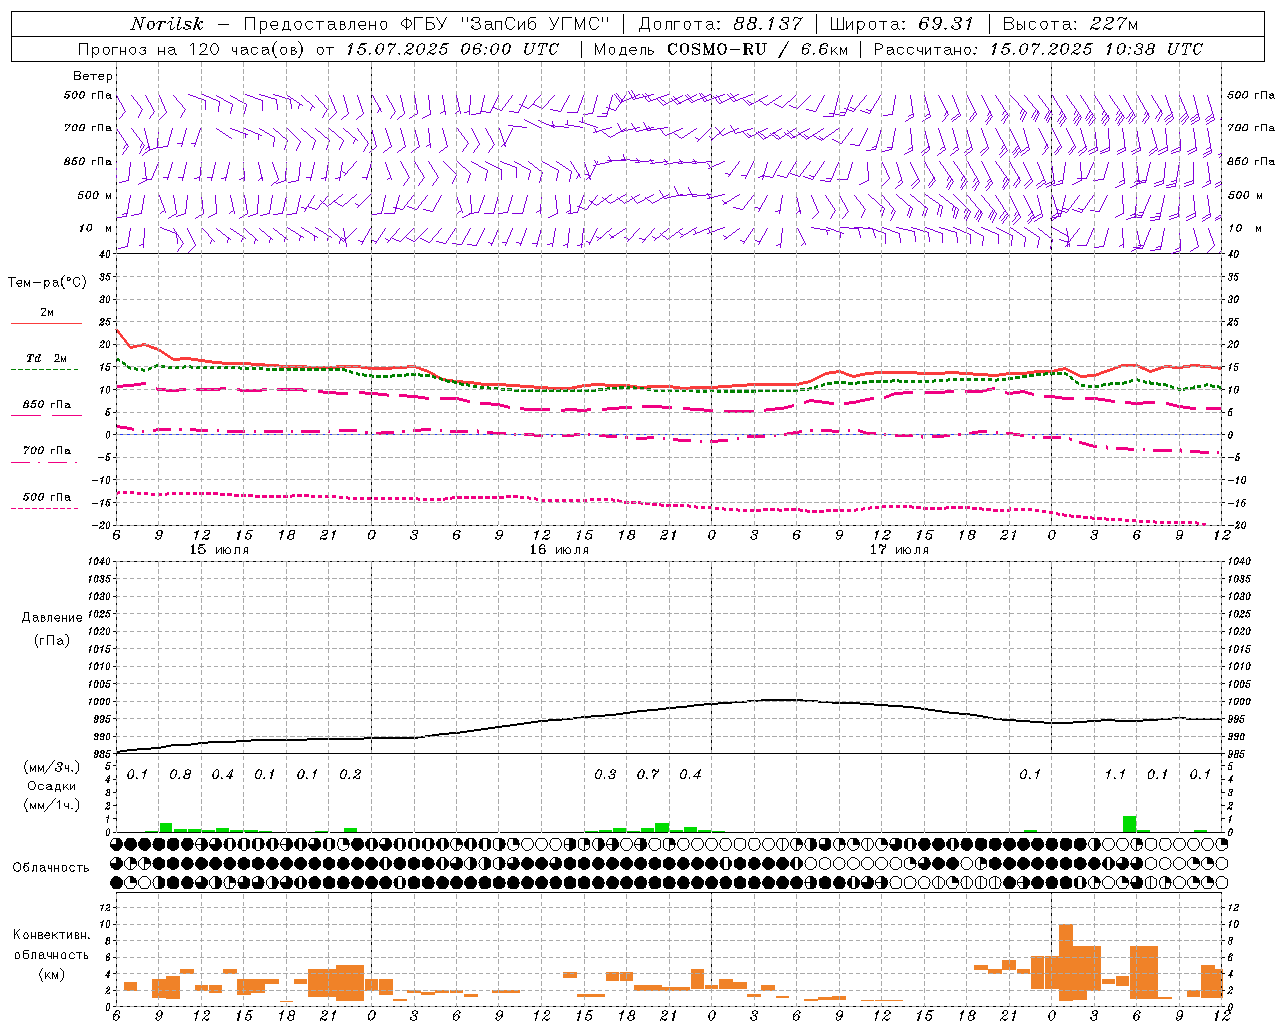Viewport: 1280px width, 1024px height.
Task: Click the 0.7 precipitation amount value
Action: pos(648,774)
